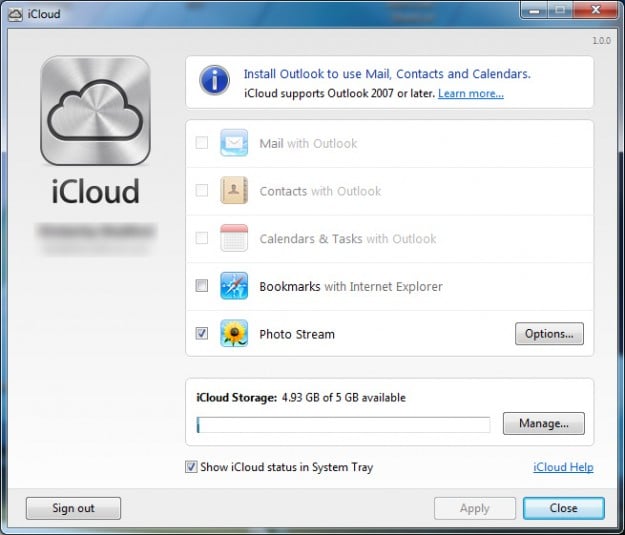Click the Contacts address book icon
Screen dimensions: 625x535
pos(233,191)
